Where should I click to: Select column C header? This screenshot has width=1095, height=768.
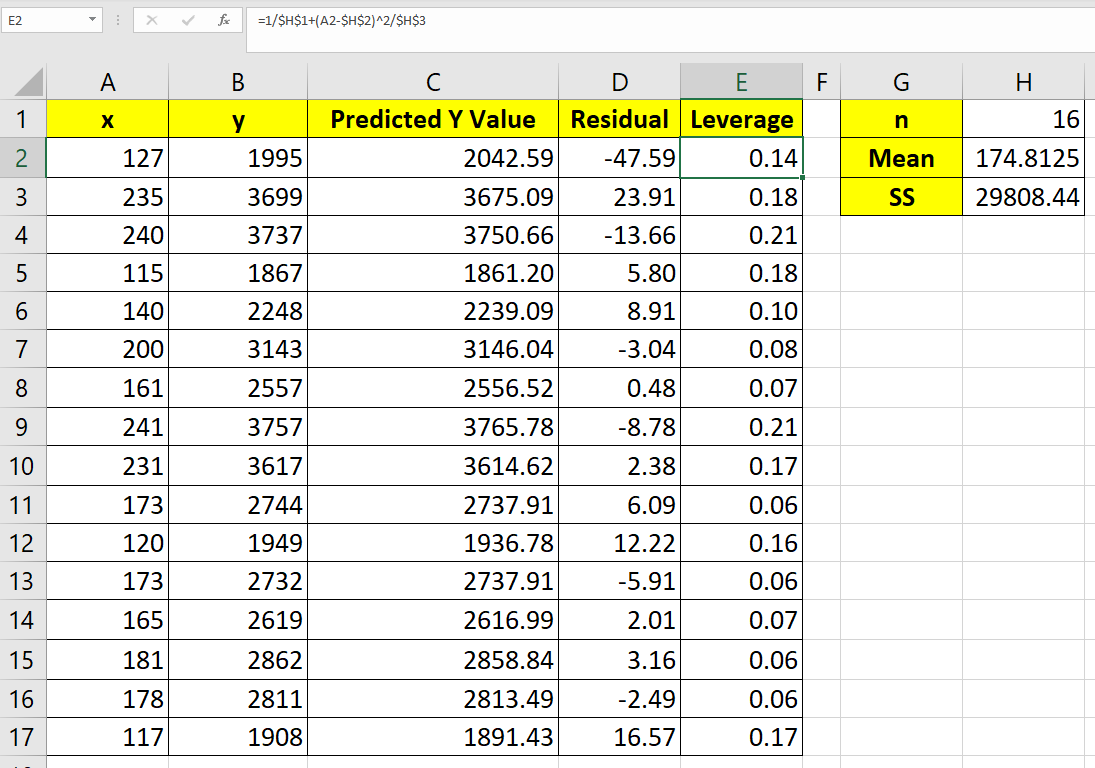point(432,82)
